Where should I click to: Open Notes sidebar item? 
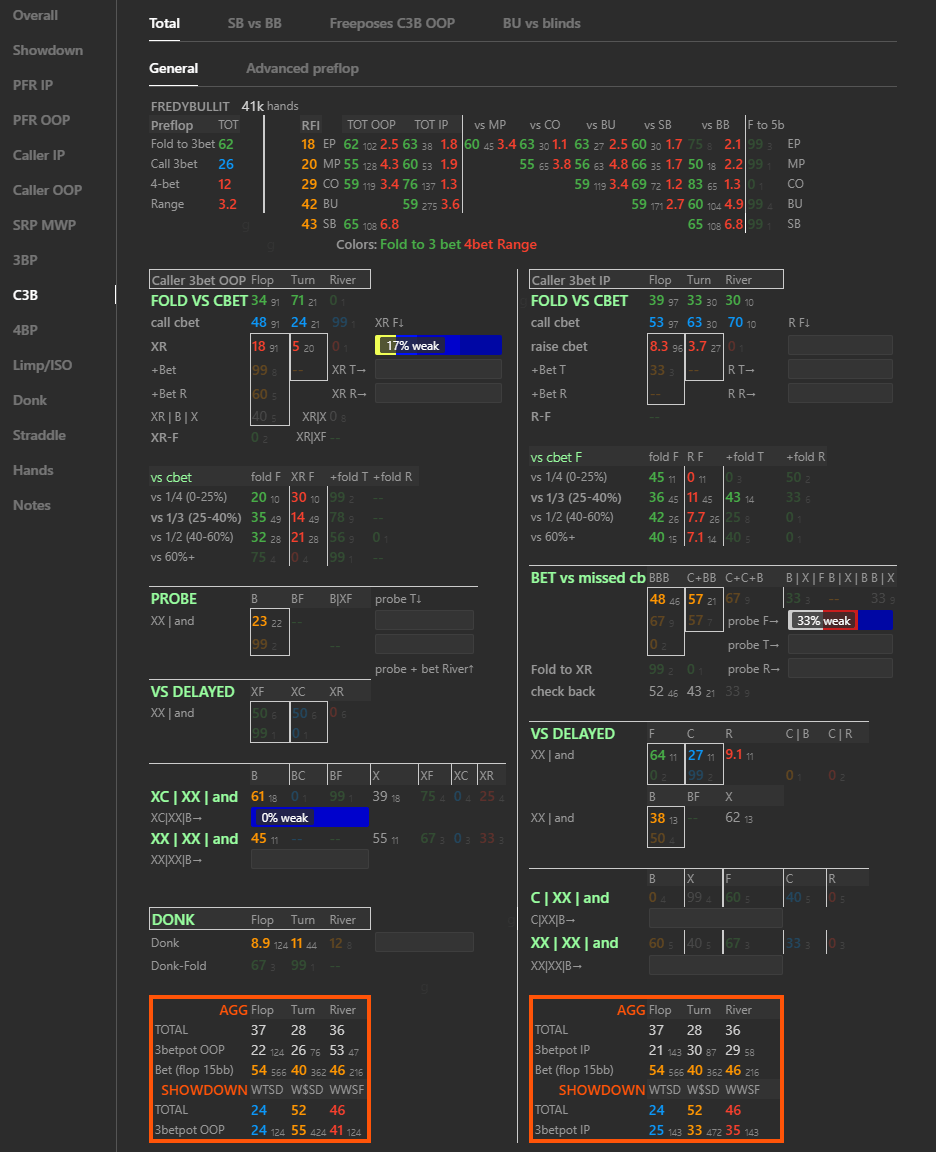pyautogui.click(x=32, y=505)
